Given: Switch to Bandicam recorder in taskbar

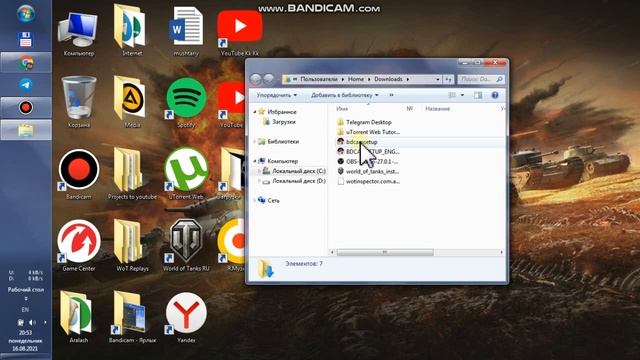Looking at the screenshot, I should coord(26,107).
